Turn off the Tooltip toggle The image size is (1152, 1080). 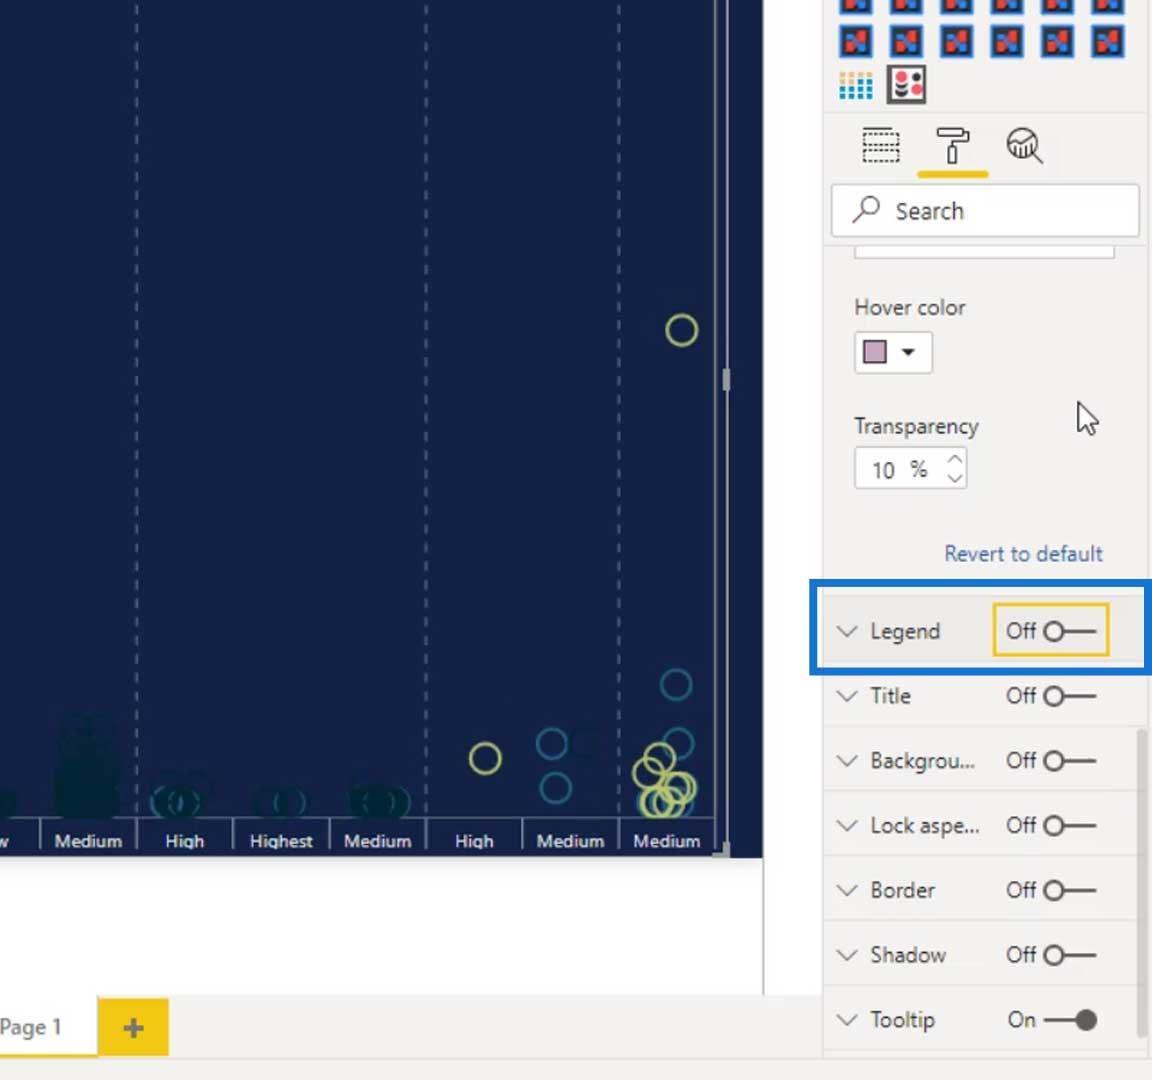pos(1070,1020)
